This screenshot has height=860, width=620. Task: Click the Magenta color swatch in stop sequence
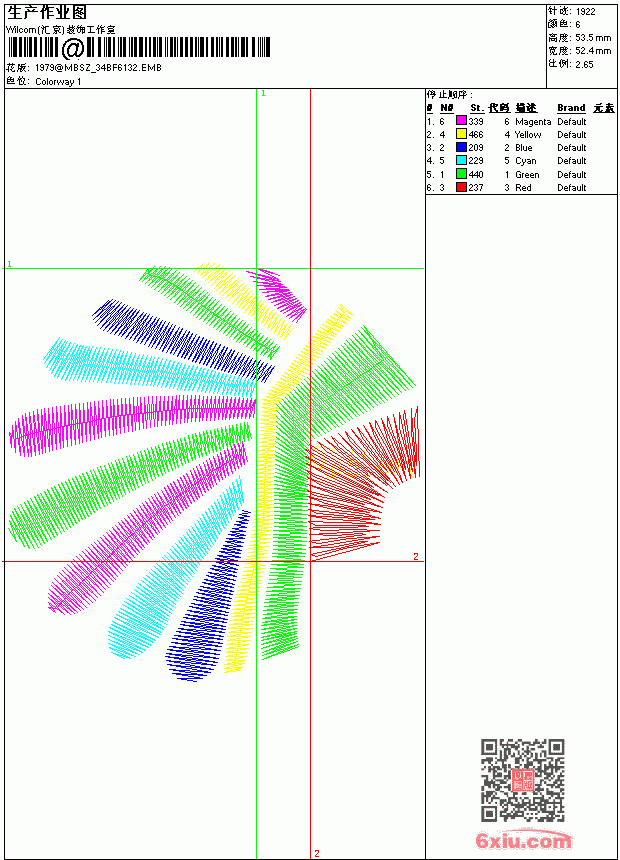(461, 121)
